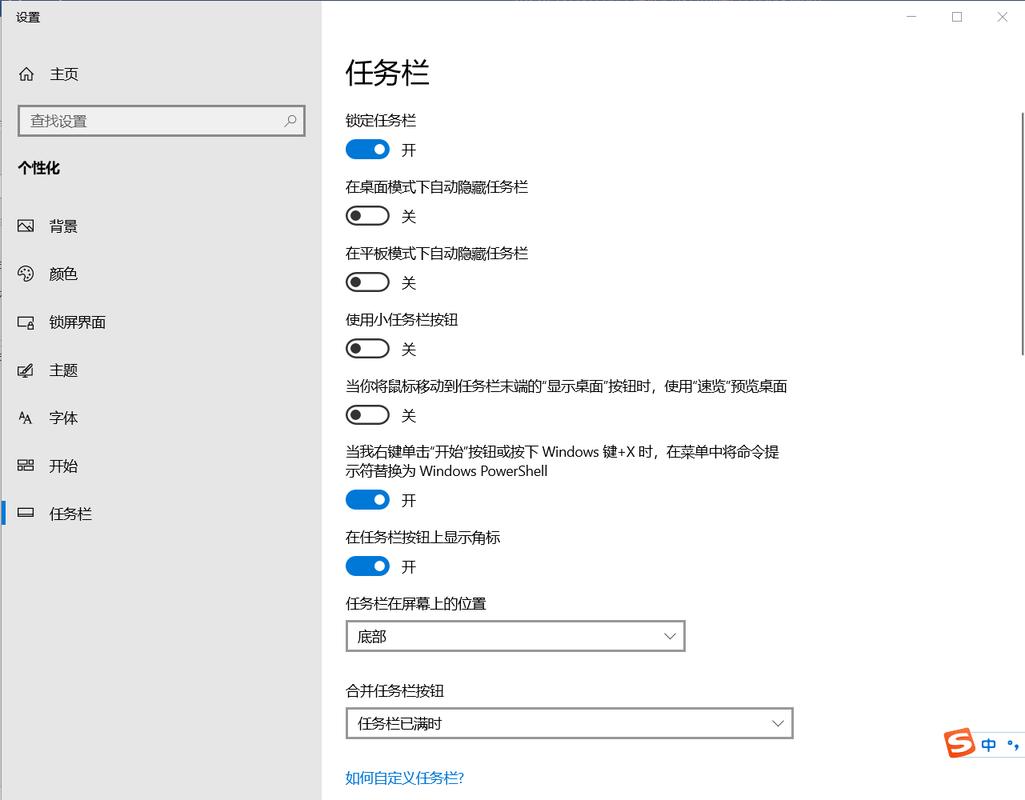
Task: Turn off 锁定任务栏 (Lock taskbar)
Action: 367,149
